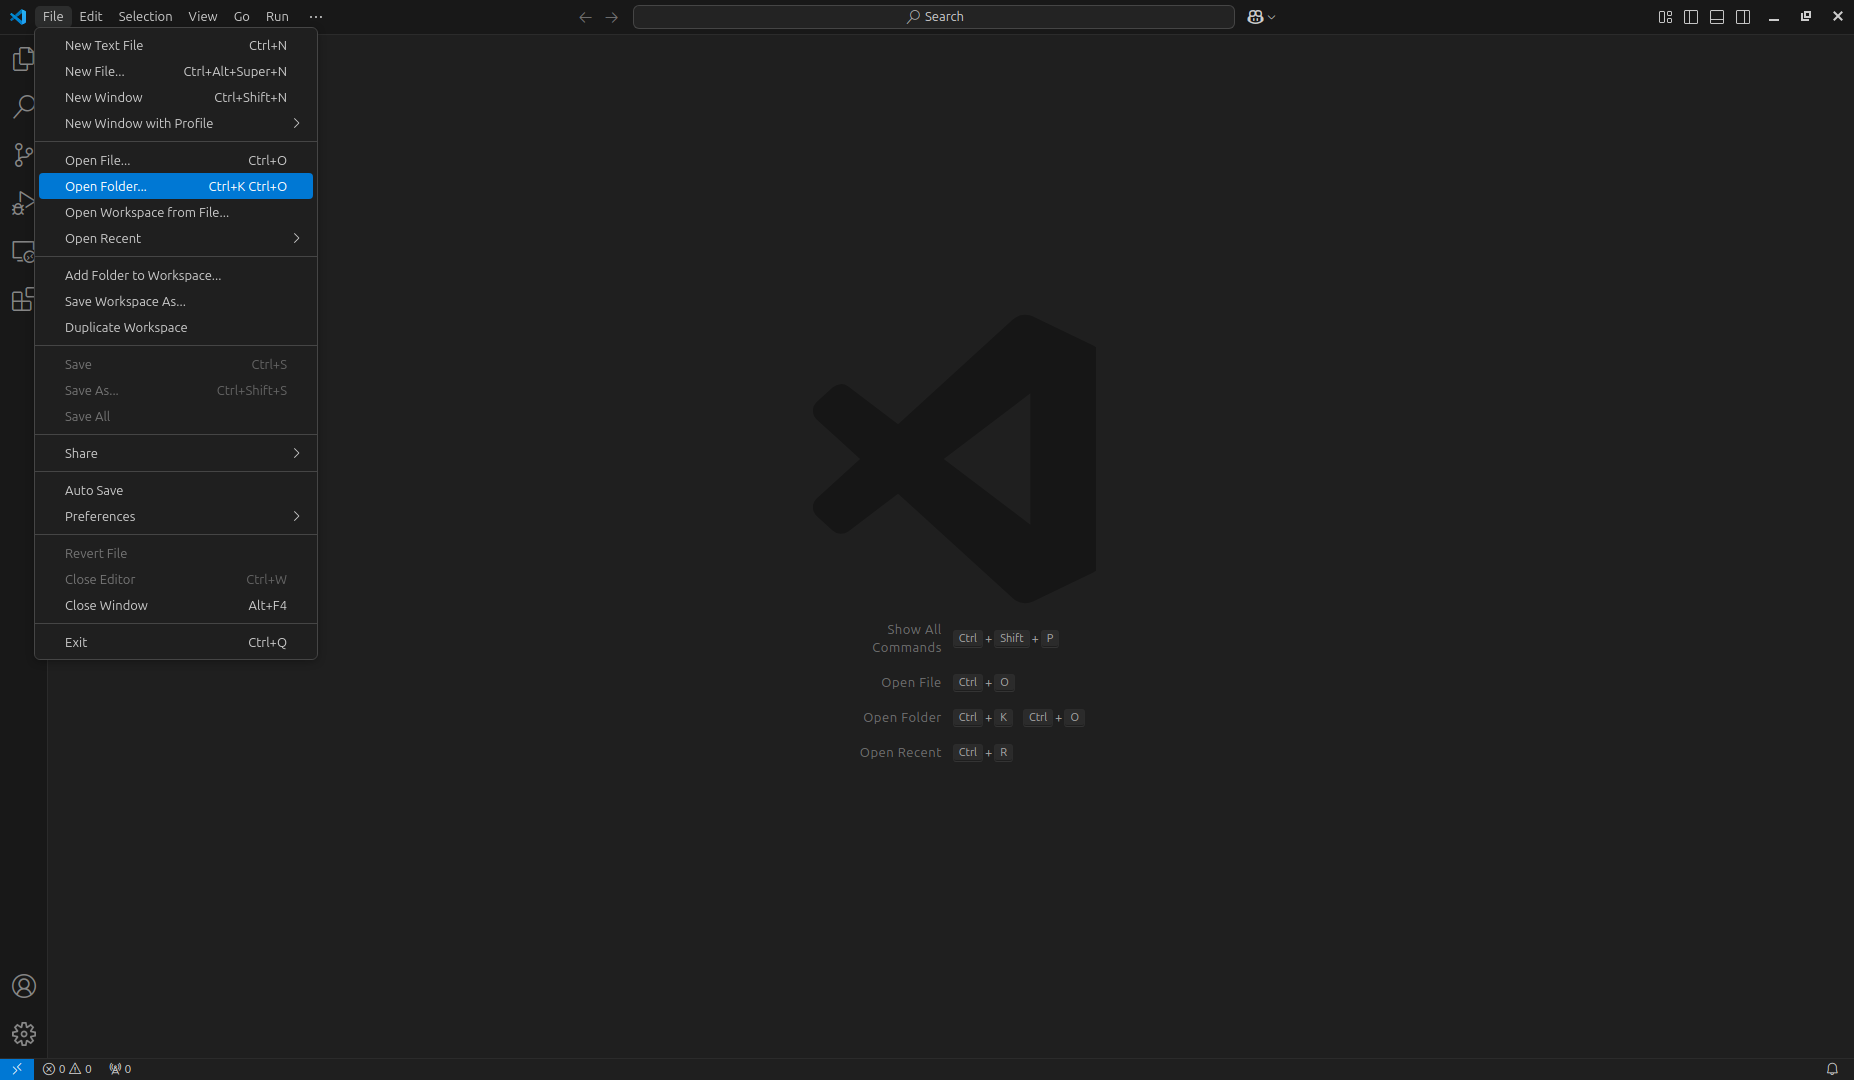Open the Manage gear icon
The image size is (1854, 1080).
[23, 1034]
